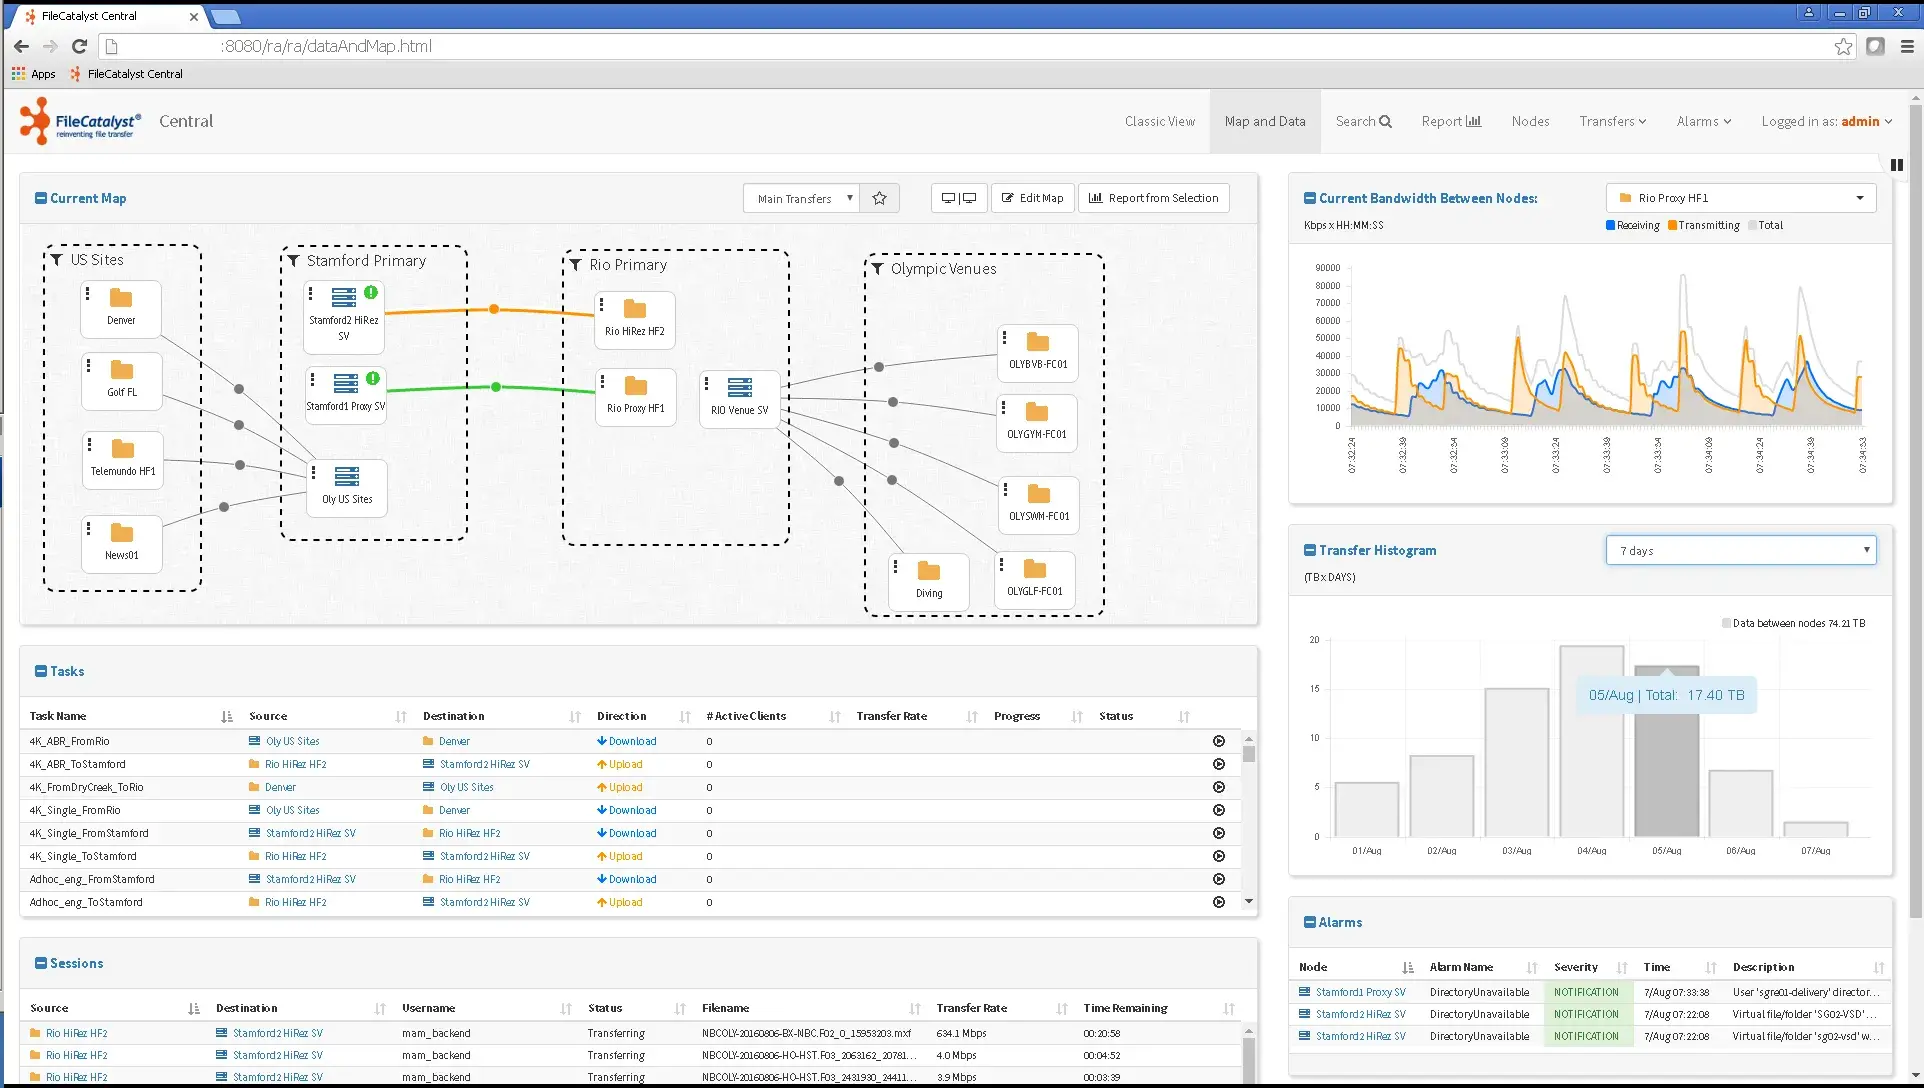1924x1088 pixels.
Task: Collapse the Current Map panel
Action: pos(41,198)
